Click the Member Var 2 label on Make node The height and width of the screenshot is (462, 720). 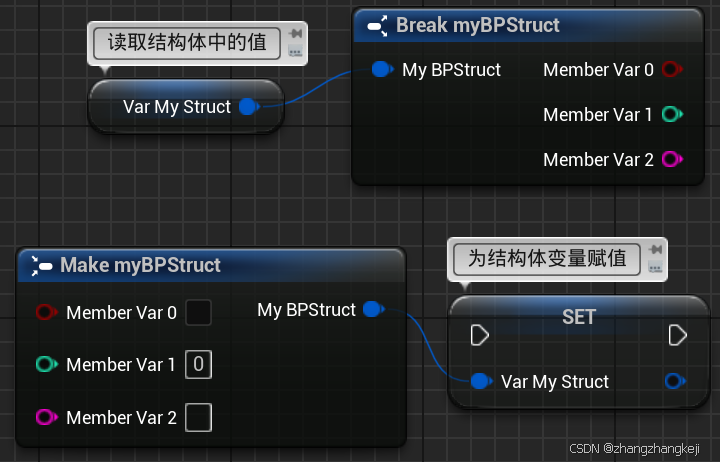click(x=121, y=418)
